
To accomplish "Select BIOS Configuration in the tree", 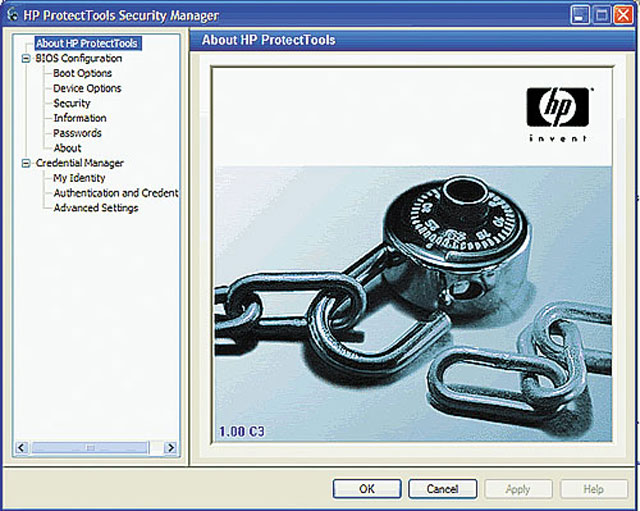I will tap(78, 58).
